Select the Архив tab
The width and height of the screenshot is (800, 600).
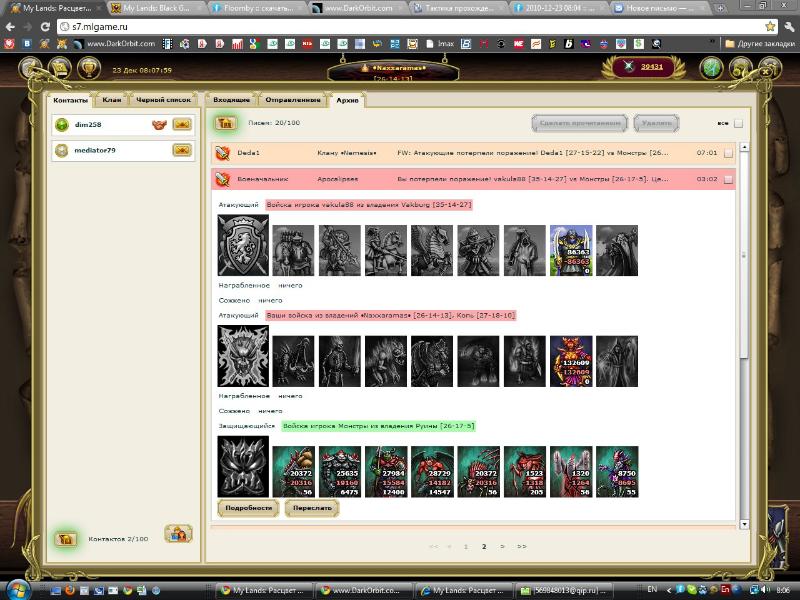pyautogui.click(x=347, y=100)
